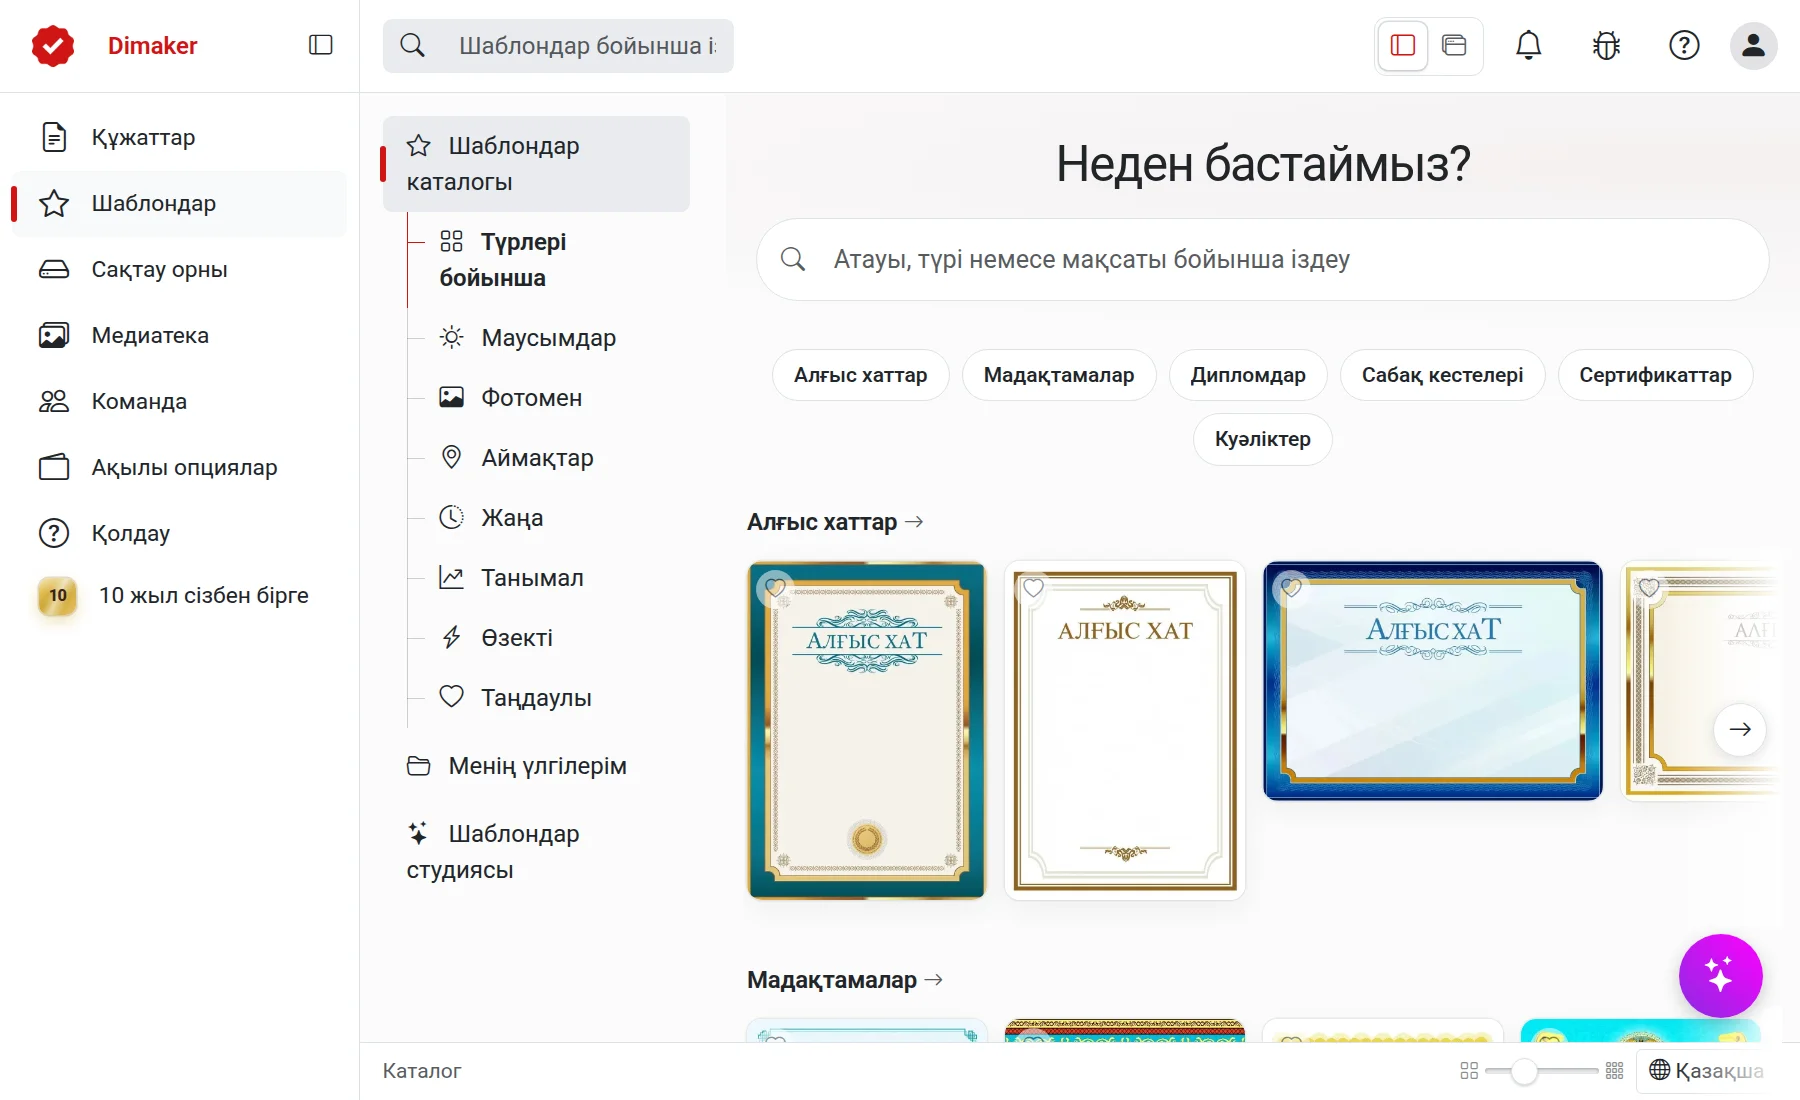This screenshot has height=1100, width=1800.
Task: Favorite the white-gold Алғыс хат template
Action: tap(1033, 588)
